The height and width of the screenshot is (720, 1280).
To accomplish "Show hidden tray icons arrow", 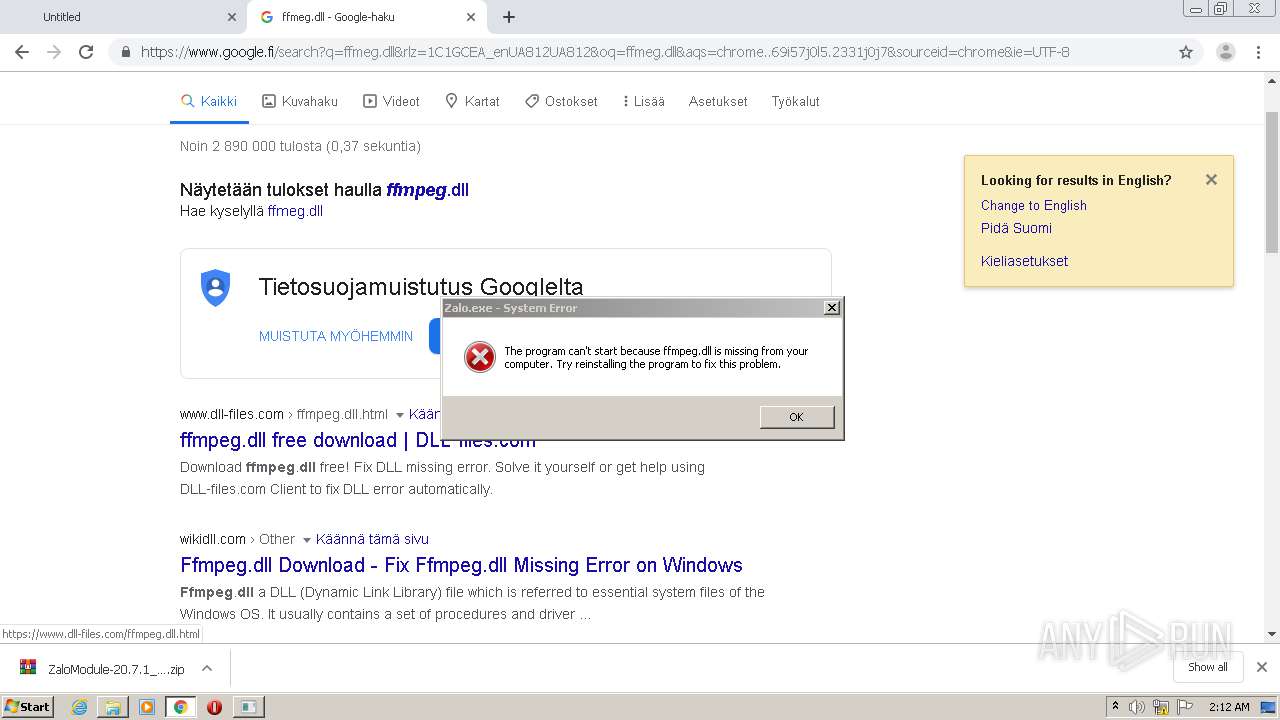I will click(x=1115, y=706).
